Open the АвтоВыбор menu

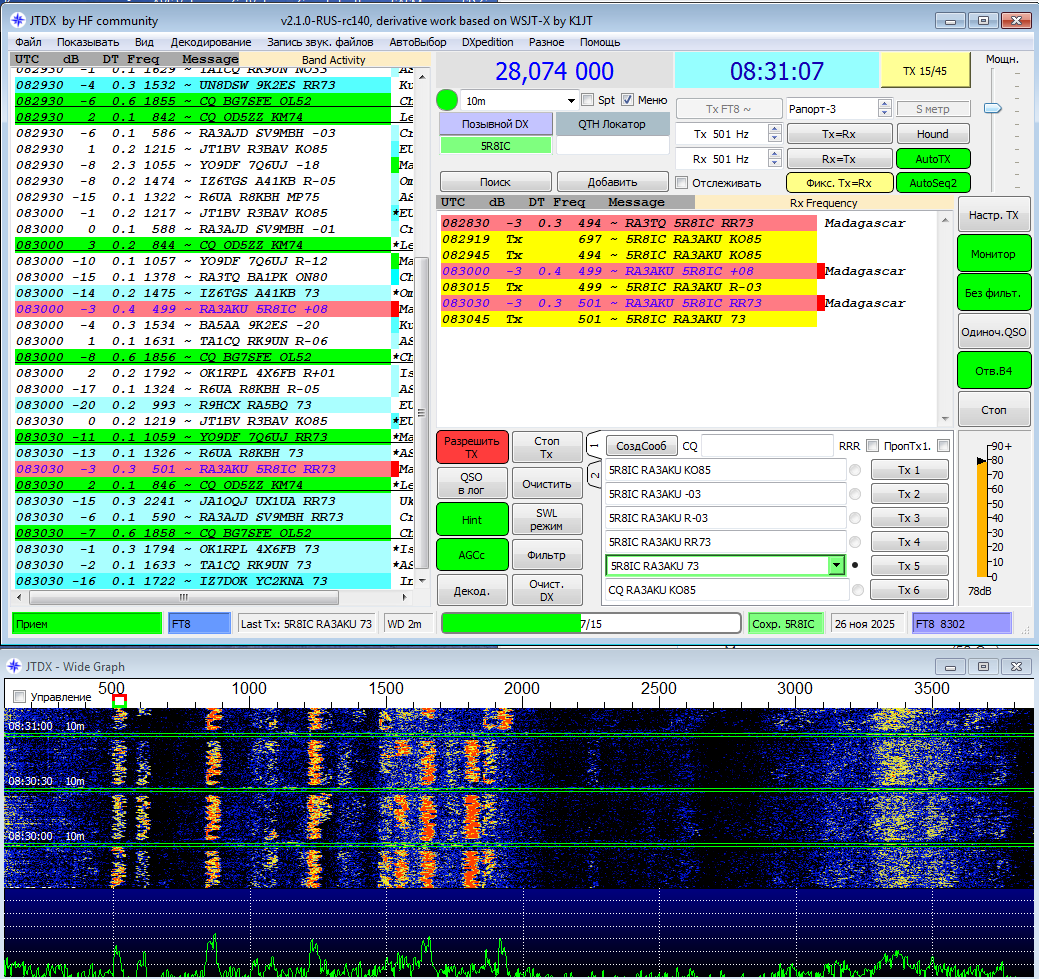click(417, 42)
